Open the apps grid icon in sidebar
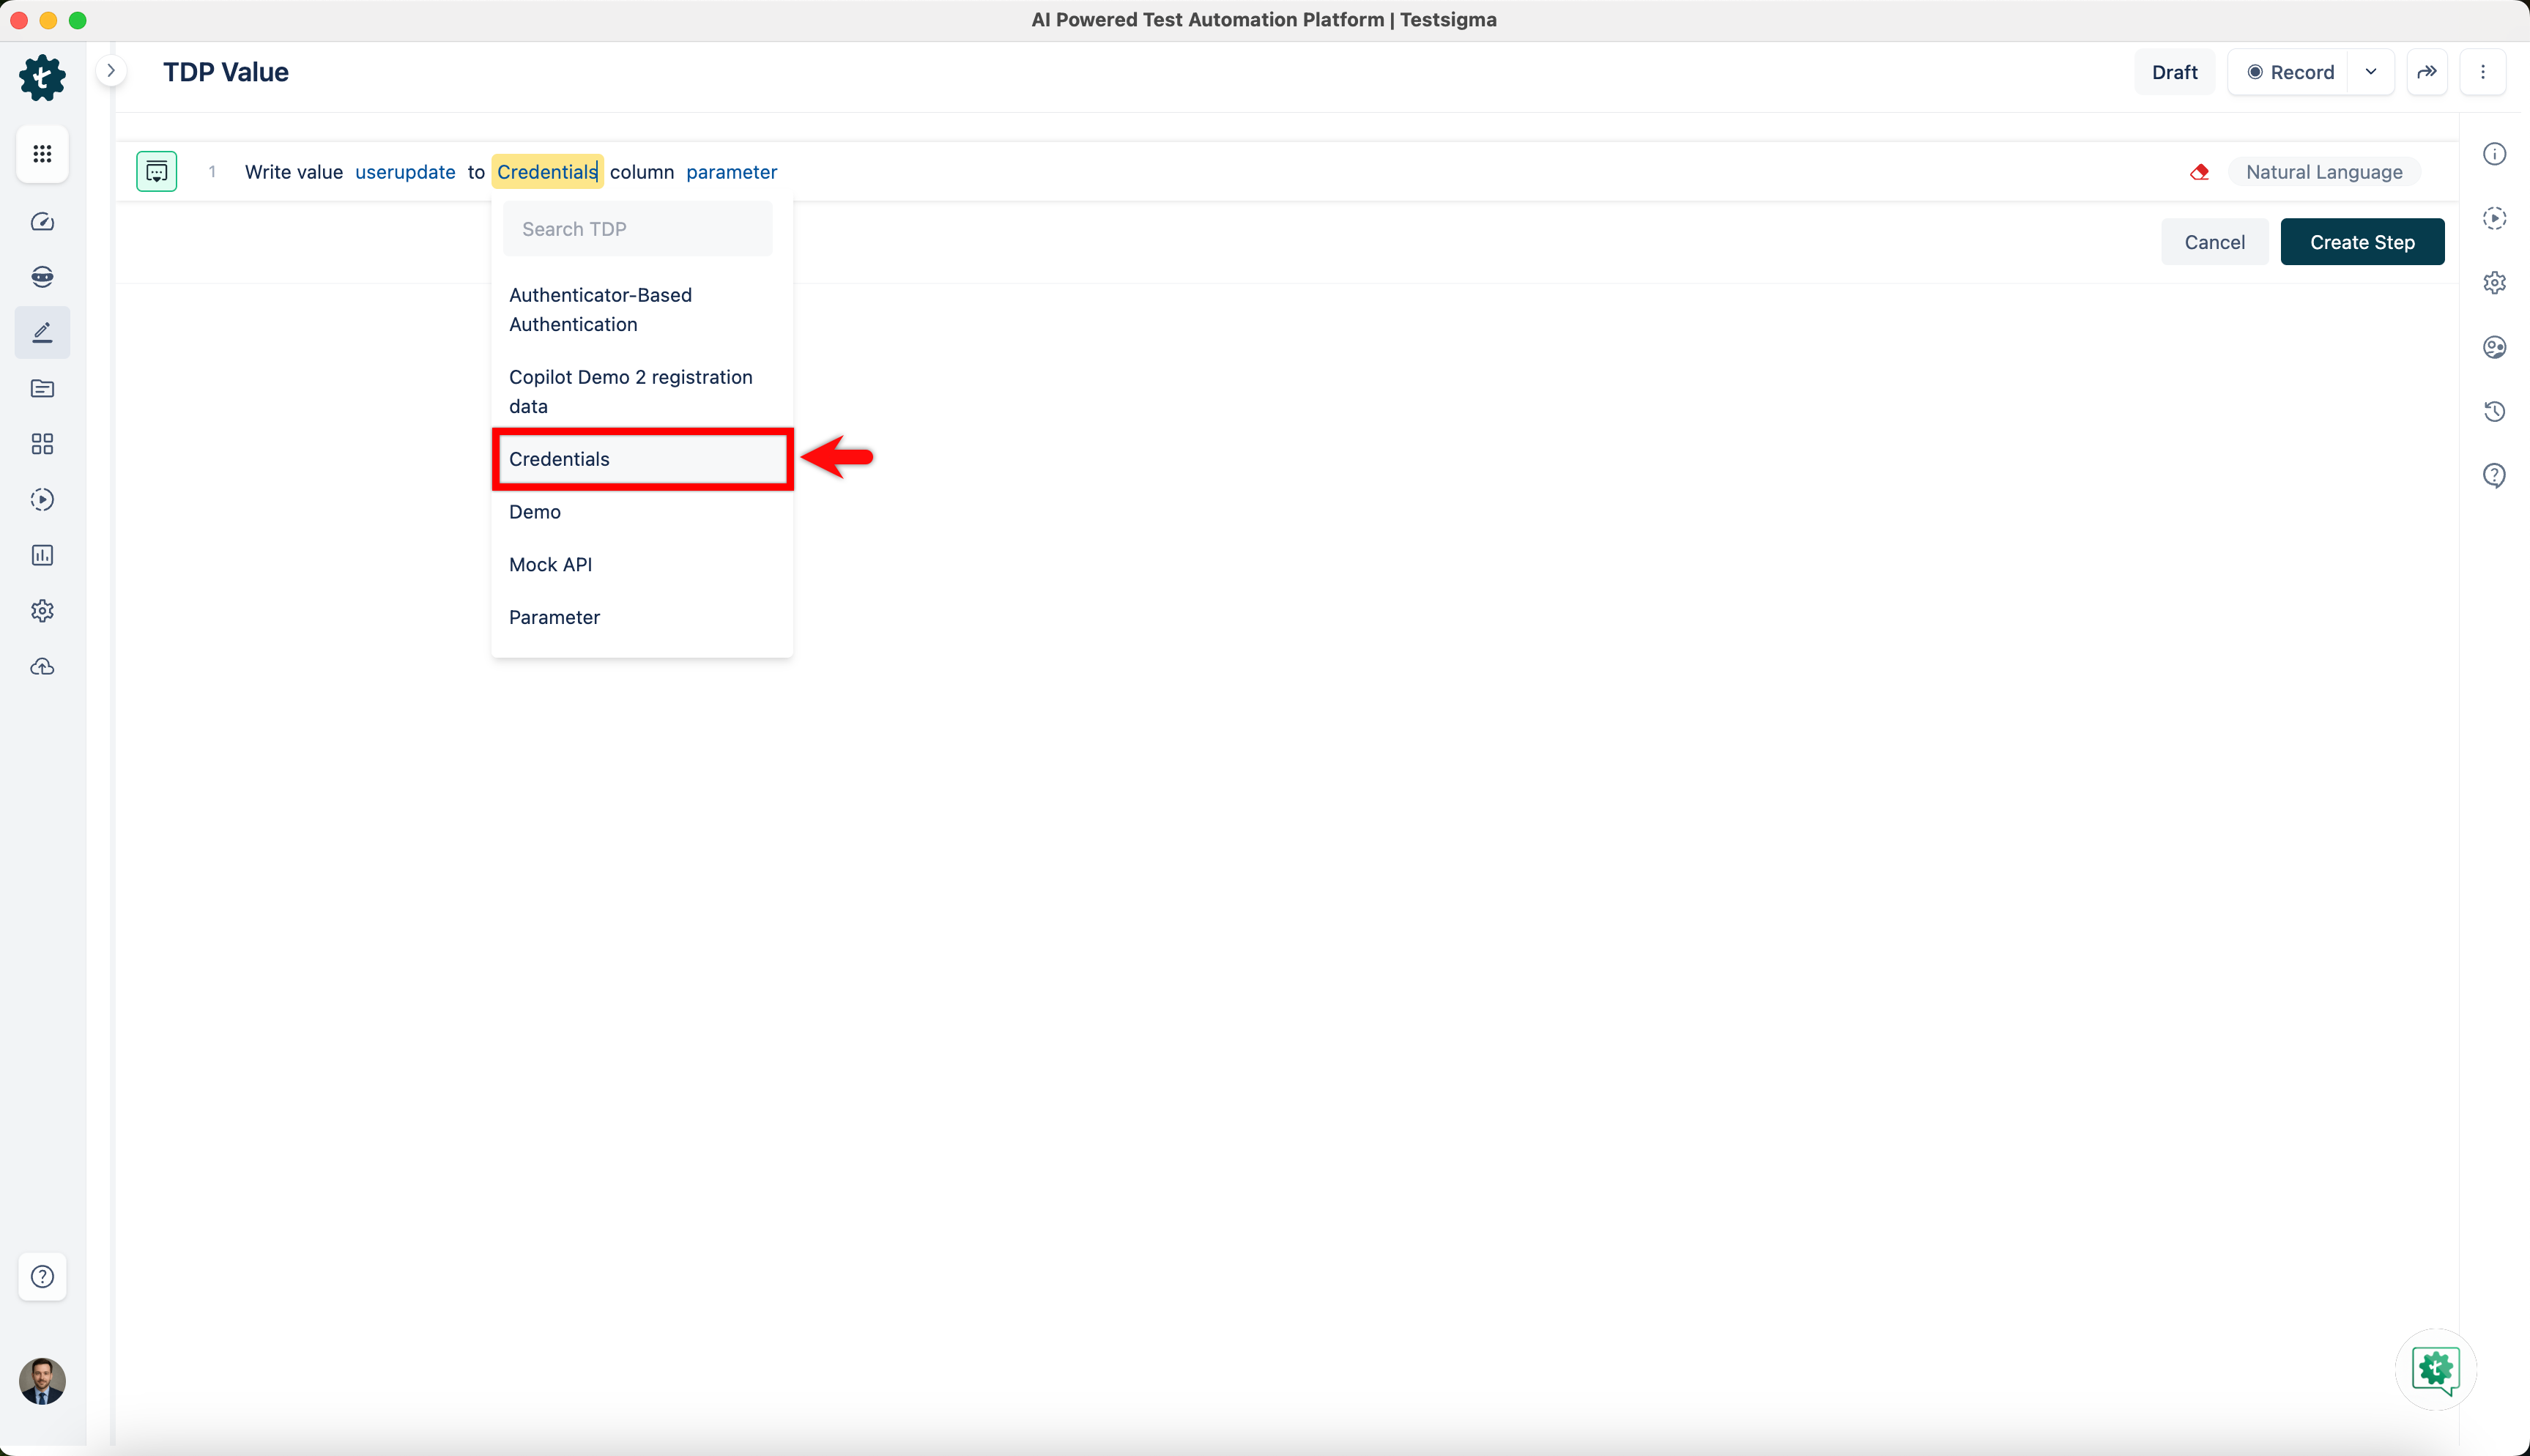The height and width of the screenshot is (1456, 2530). click(x=42, y=154)
